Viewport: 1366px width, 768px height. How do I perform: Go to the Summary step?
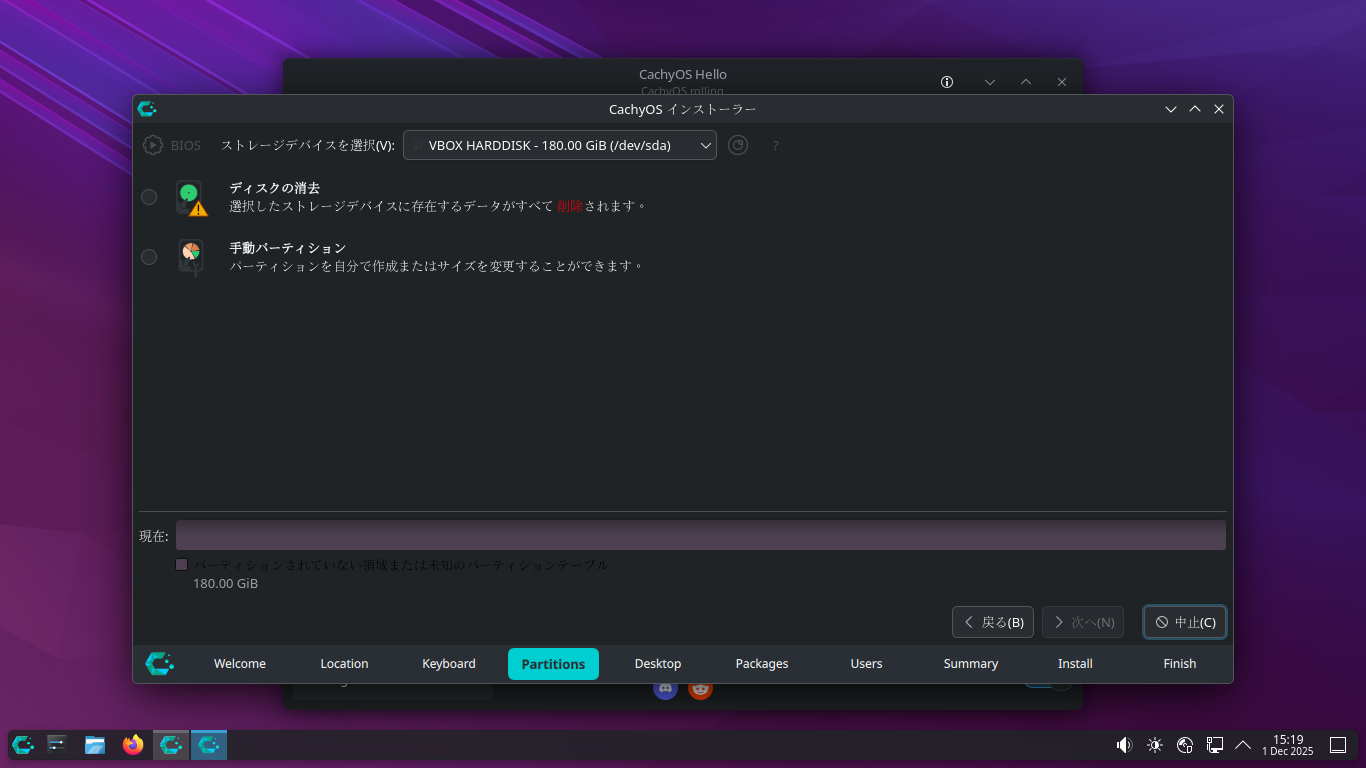pos(971,664)
